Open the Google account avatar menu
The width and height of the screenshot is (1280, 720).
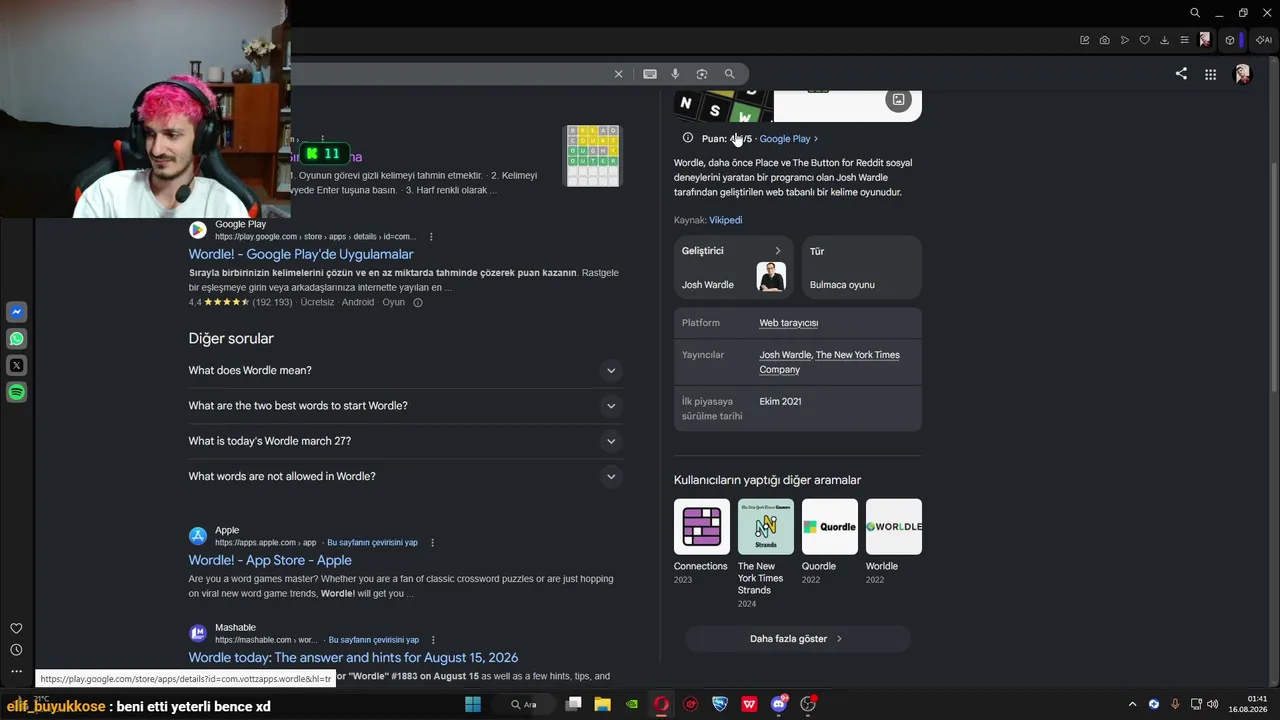coord(1243,74)
